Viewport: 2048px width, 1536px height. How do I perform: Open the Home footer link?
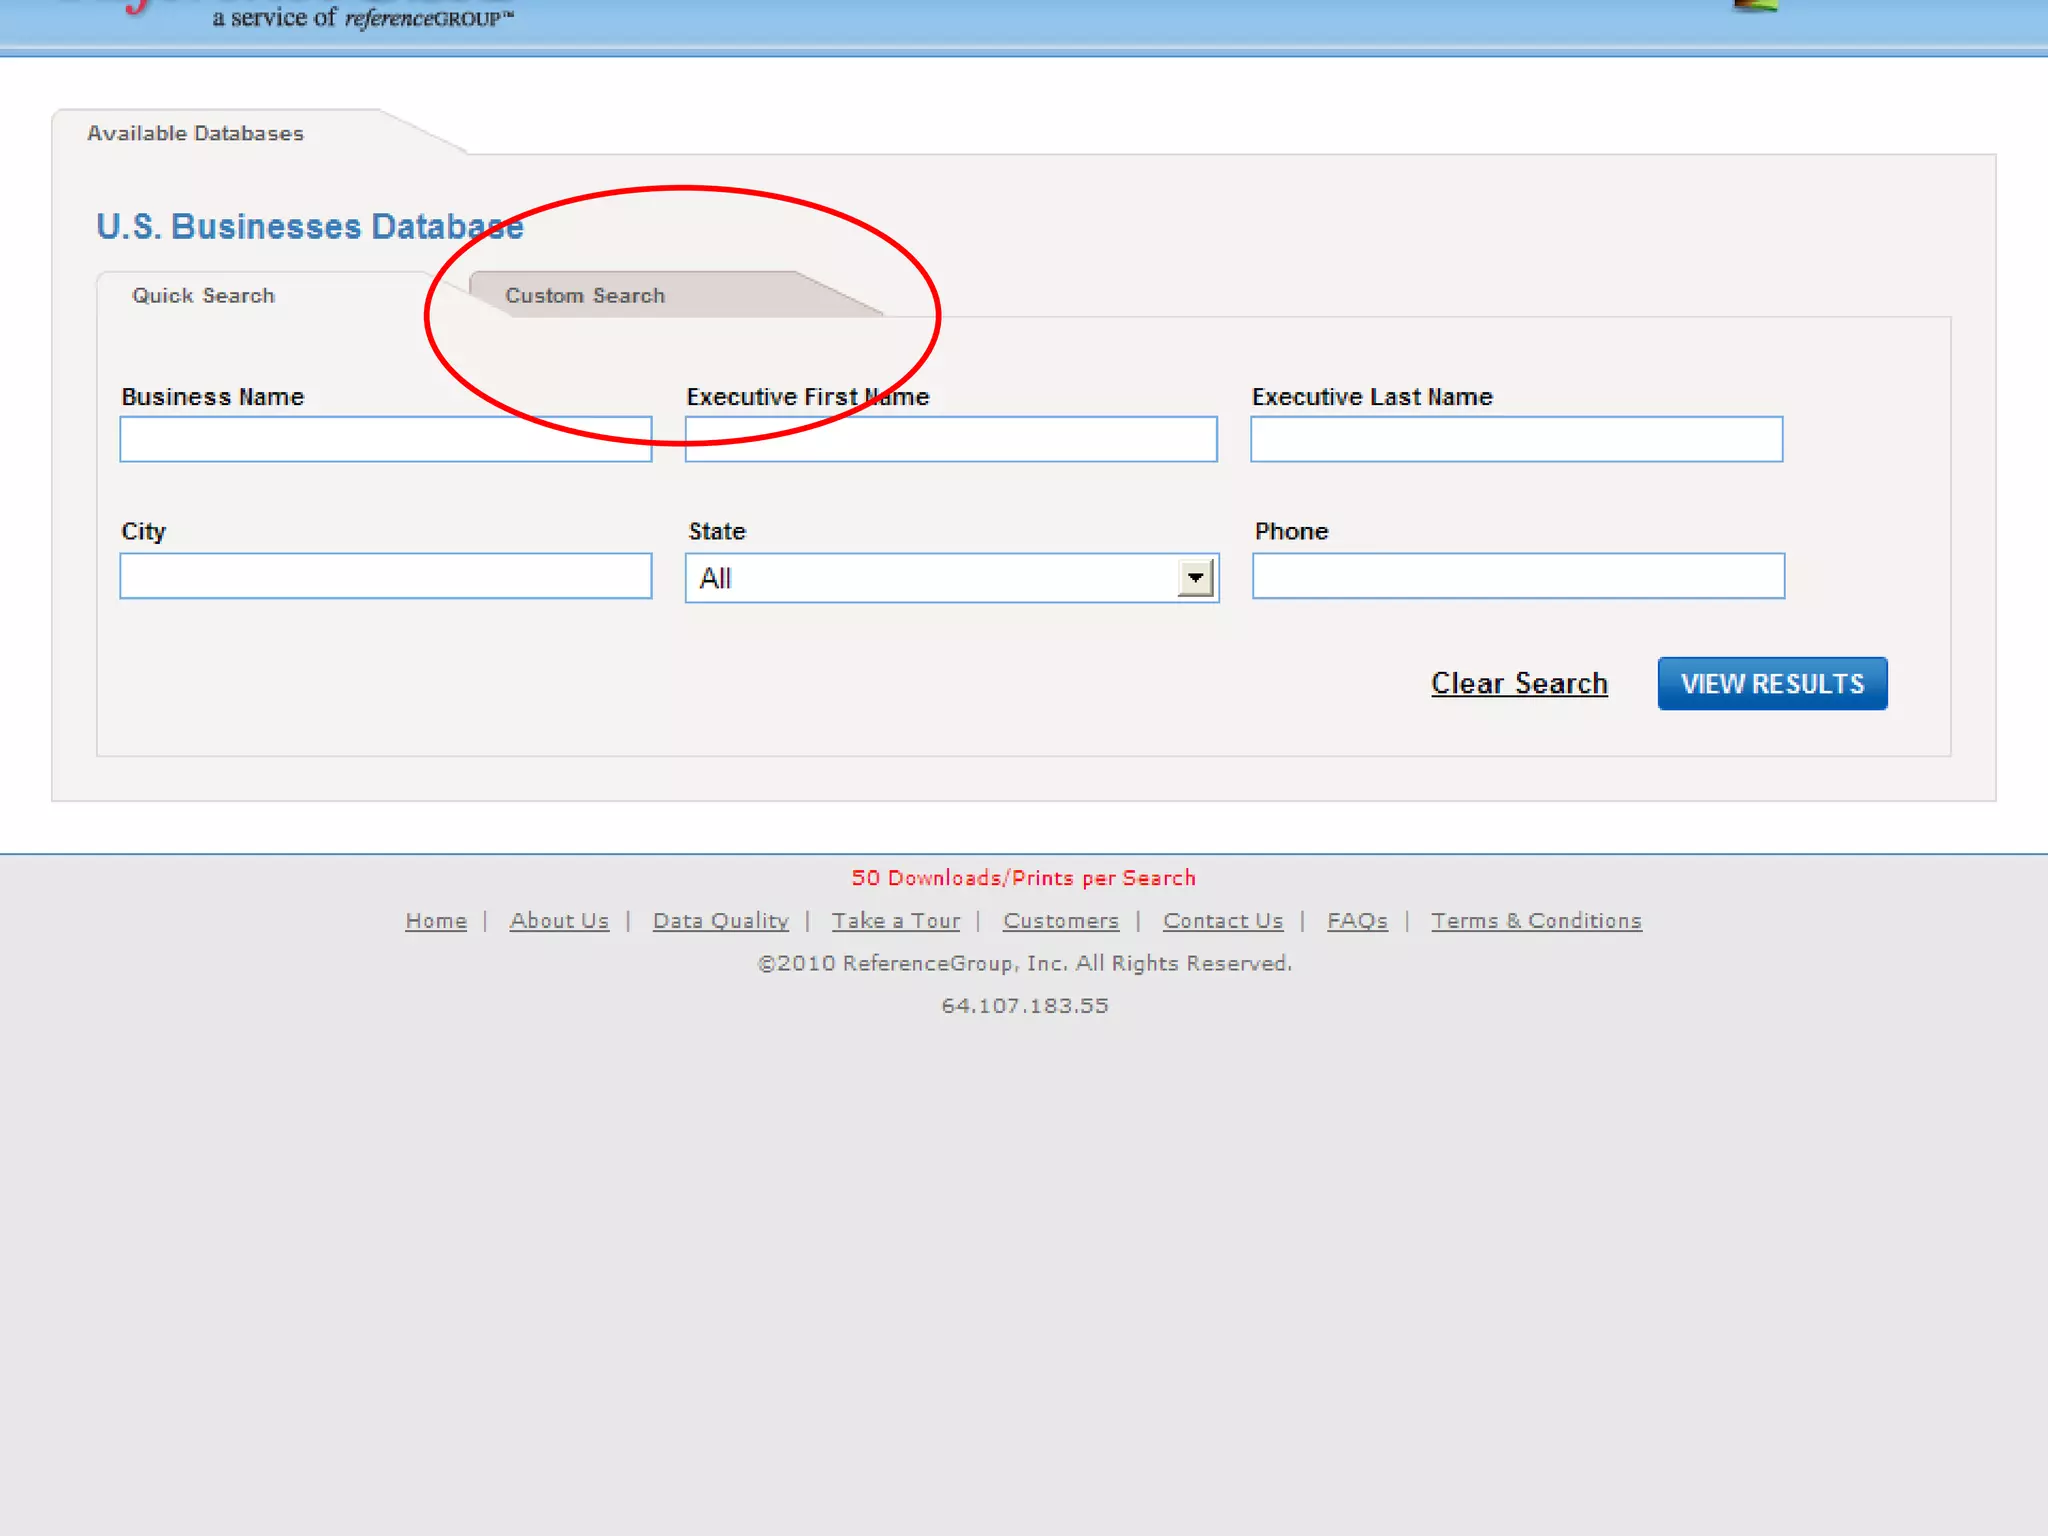pyautogui.click(x=436, y=921)
